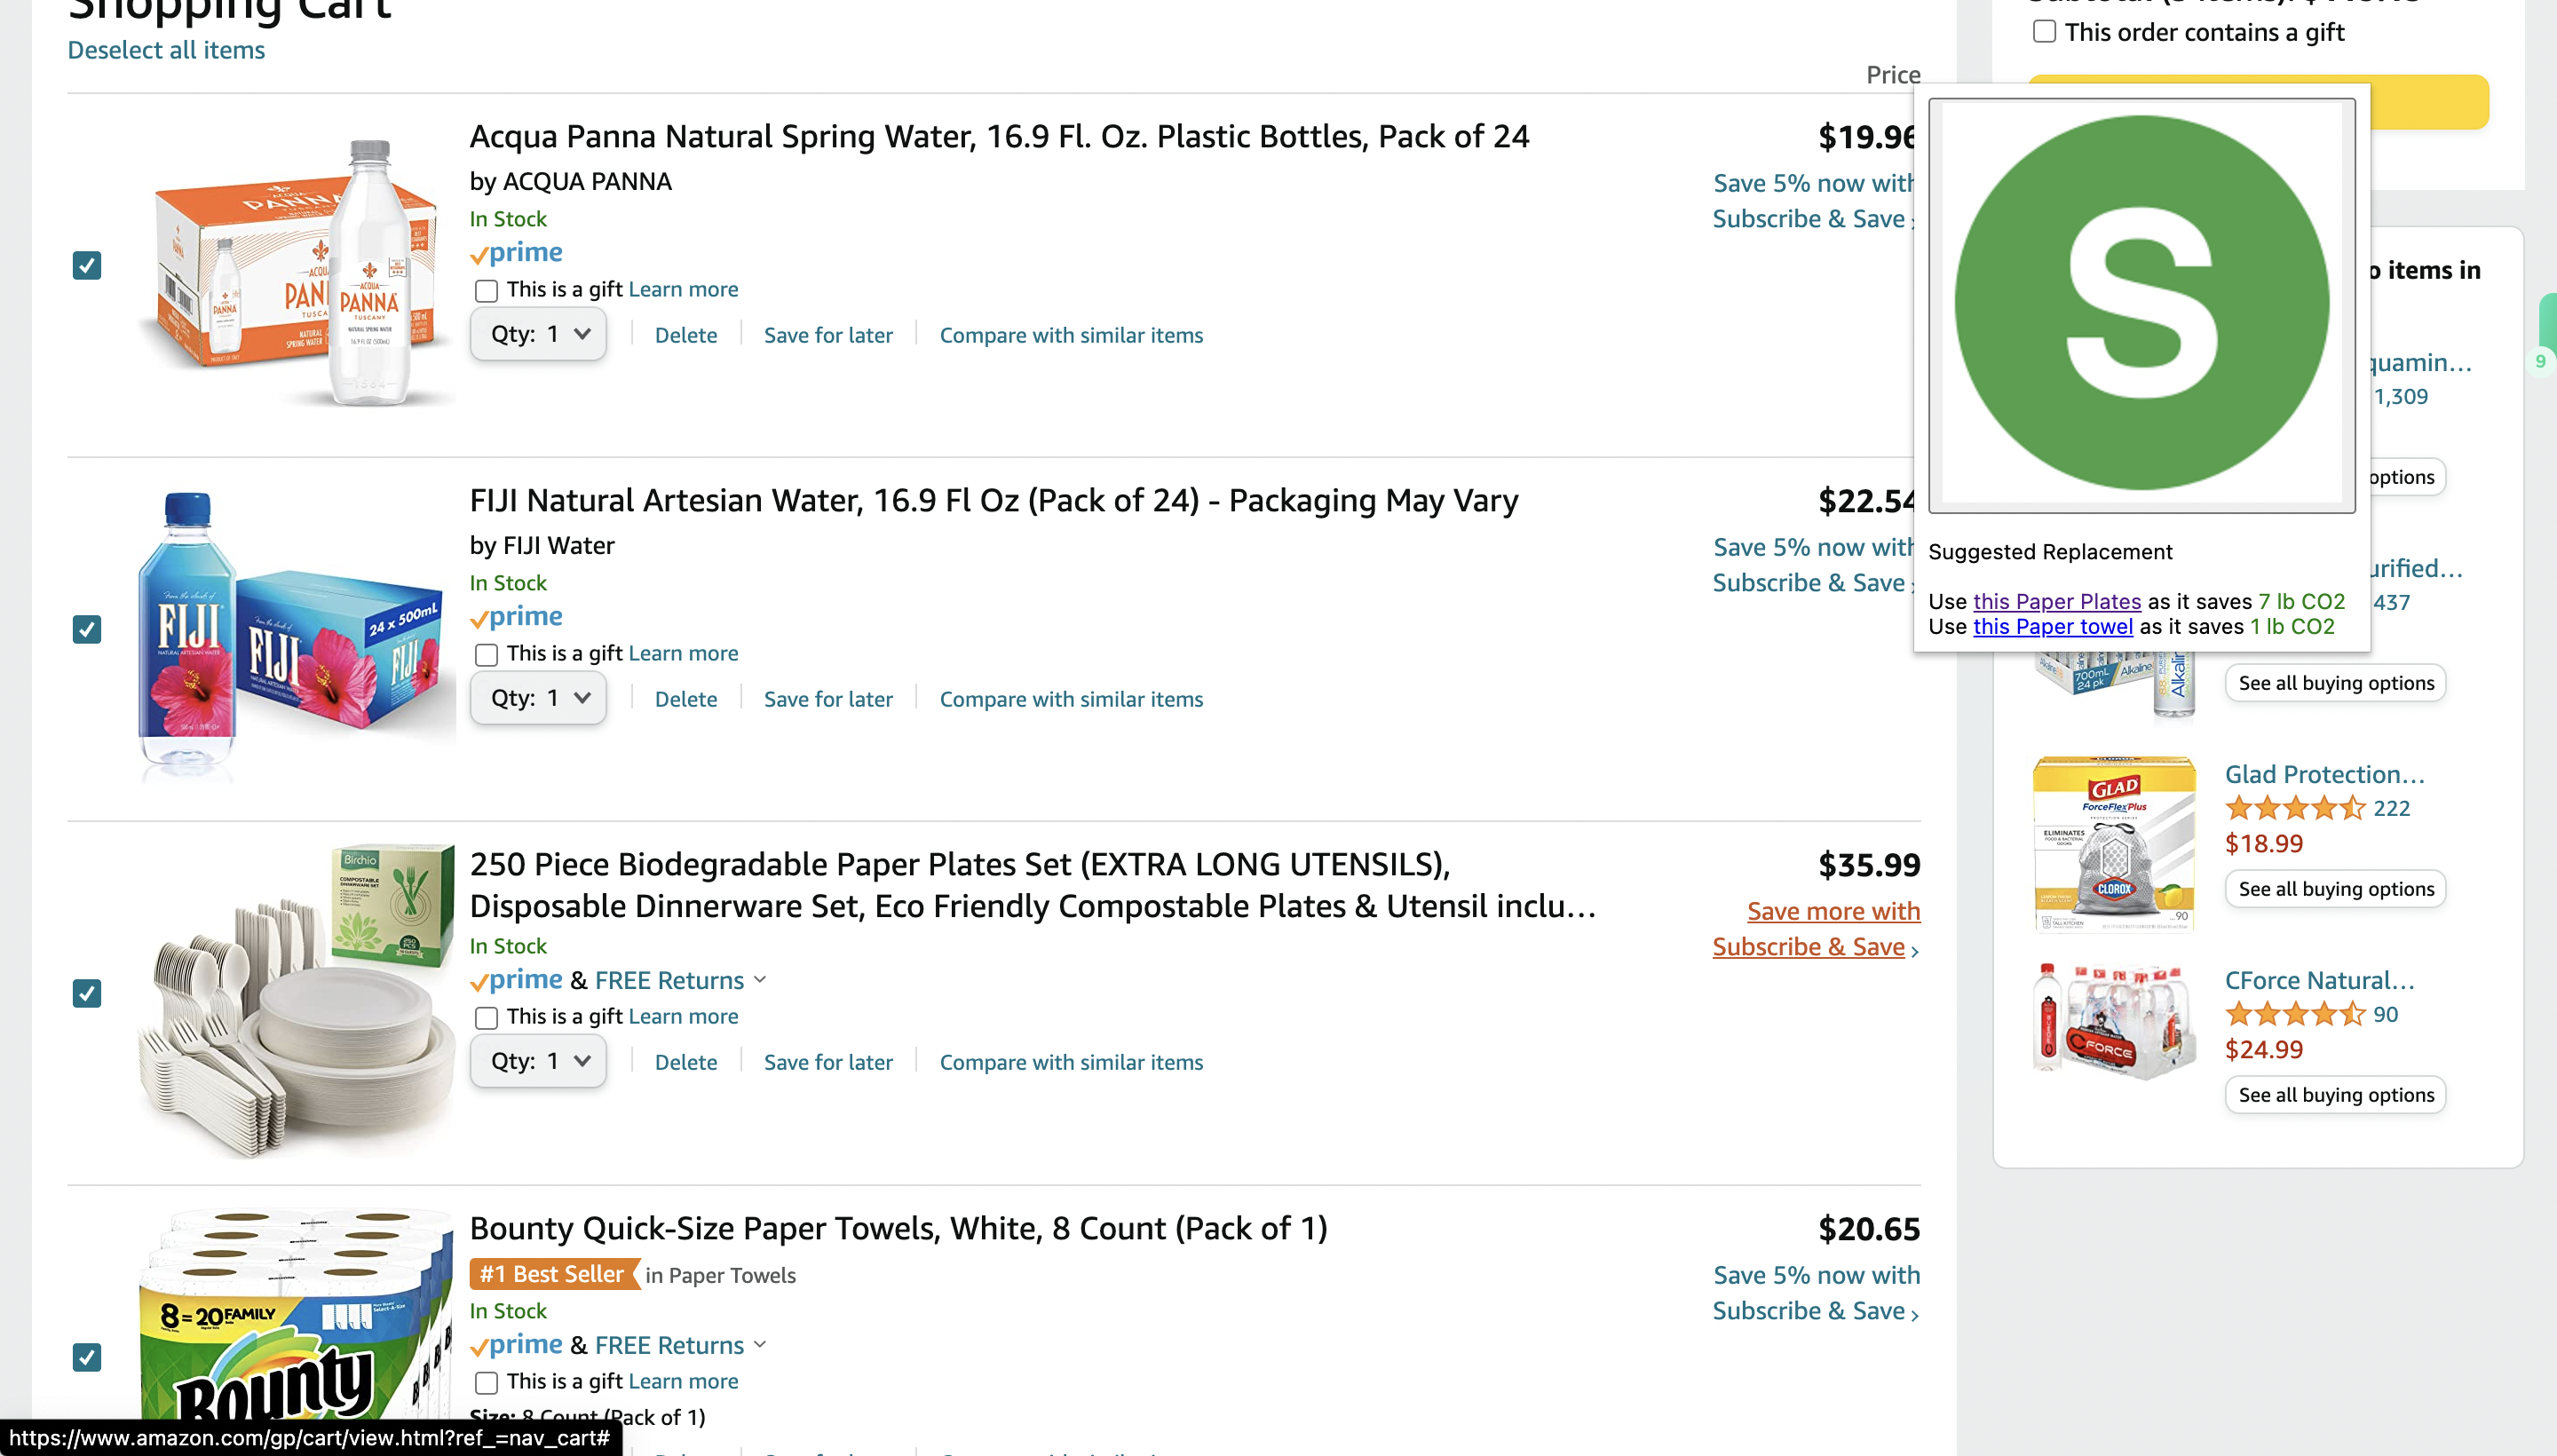
Task: Click the star rating for Glad Protection
Action: pyautogui.click(x=2295, y=808)
